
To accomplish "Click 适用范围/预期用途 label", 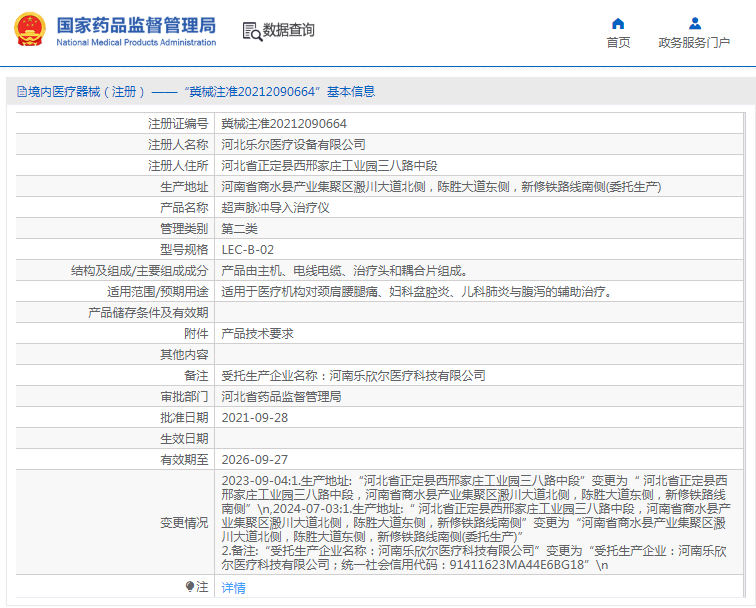I will [x=158, y=292].
